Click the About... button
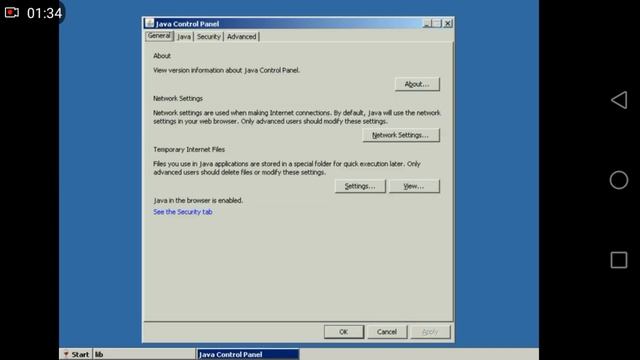 coord(417,84)
